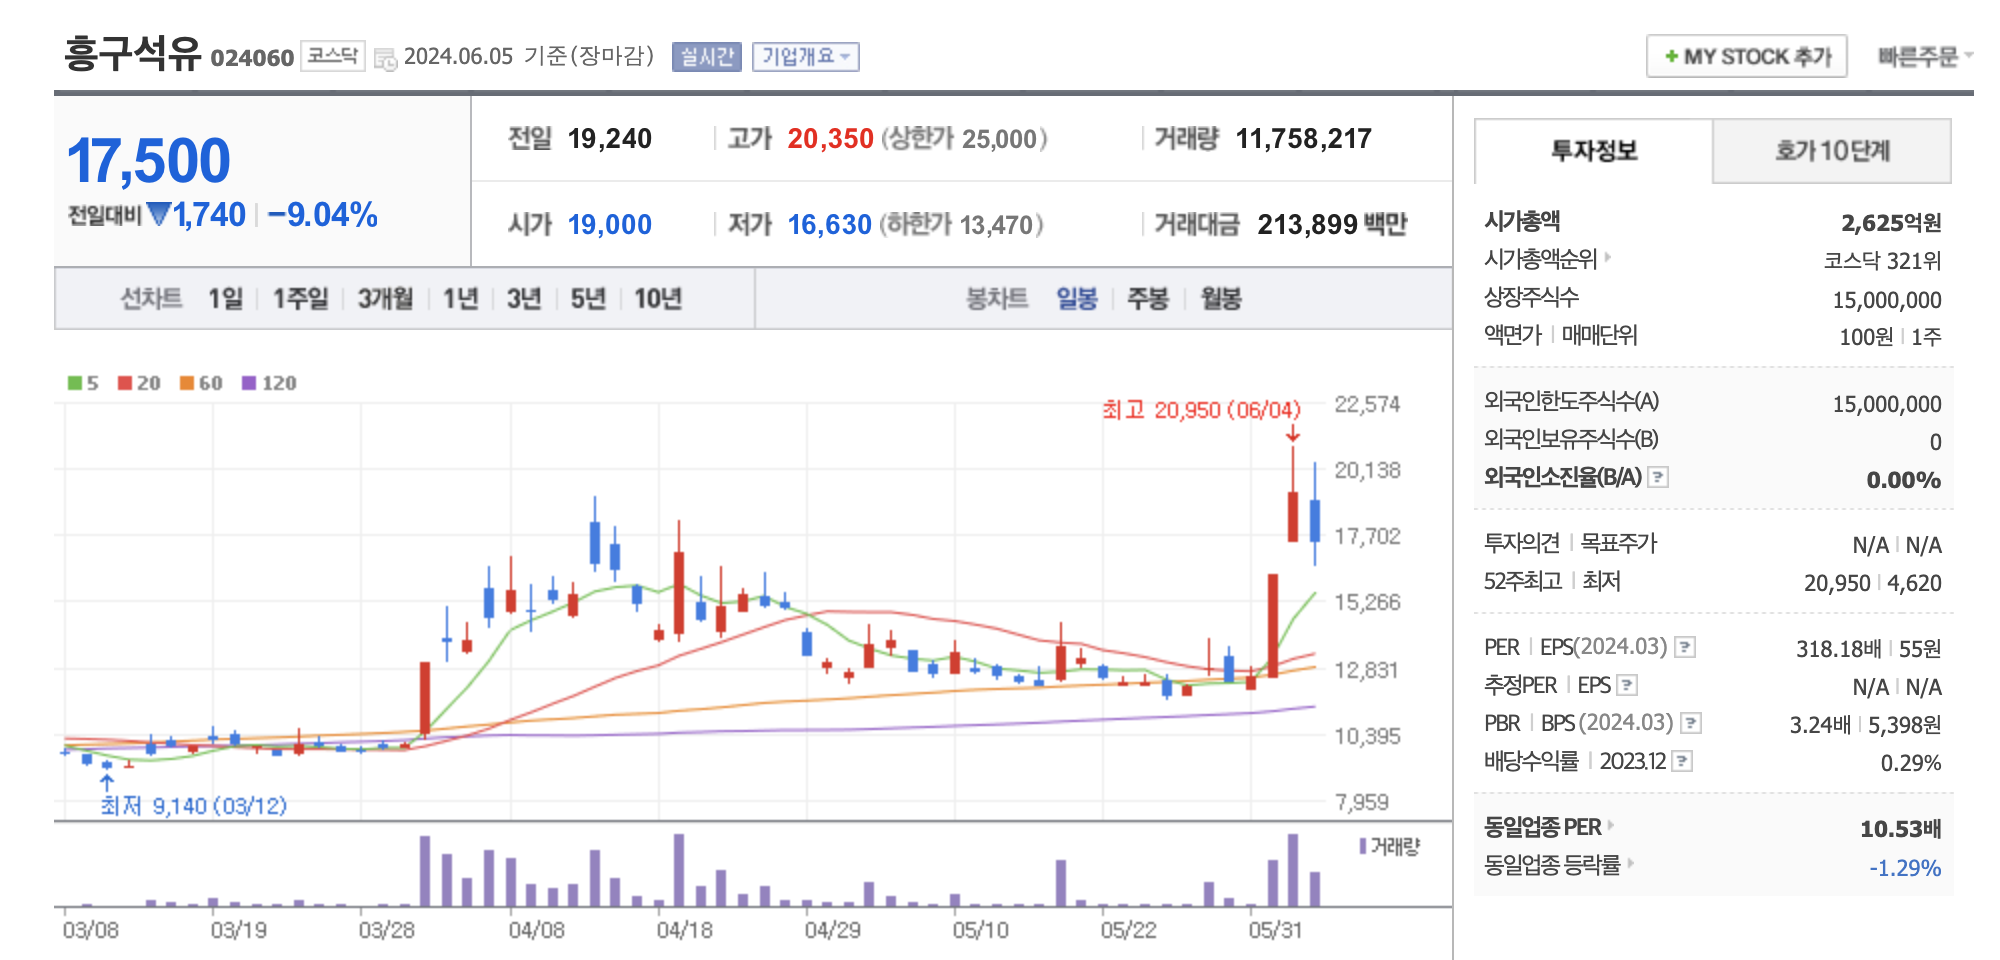Select 1년 line chart period

point(460,298)
